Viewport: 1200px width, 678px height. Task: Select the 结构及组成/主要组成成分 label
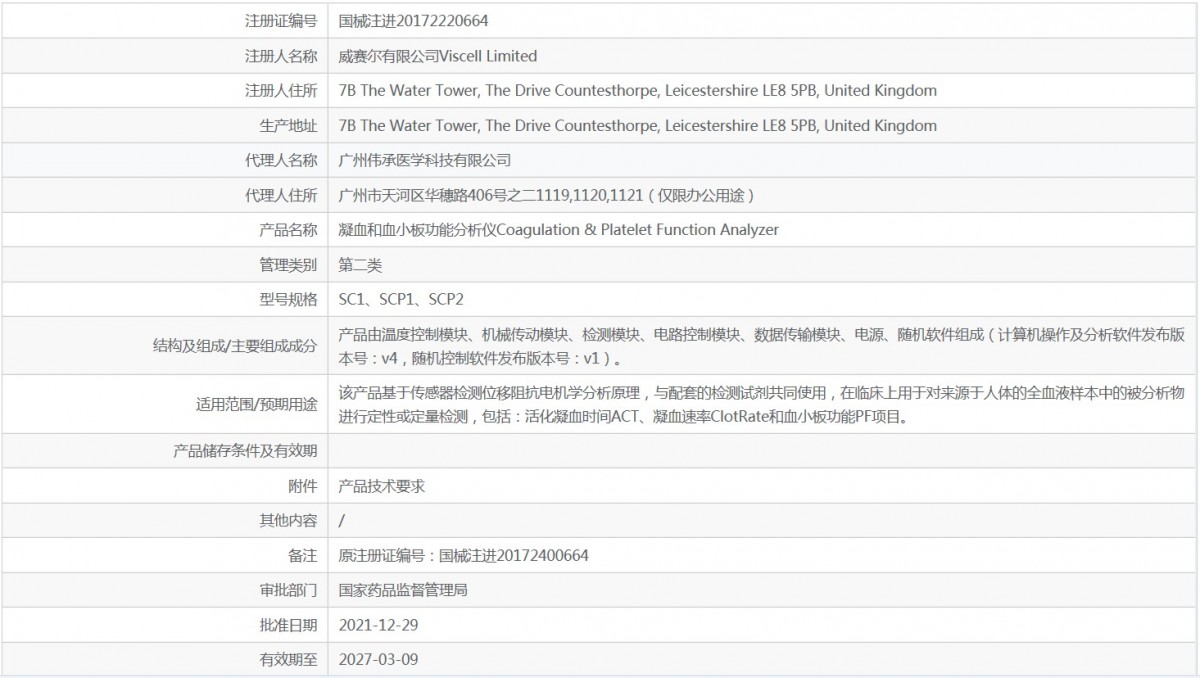click(x=233, y=346)
